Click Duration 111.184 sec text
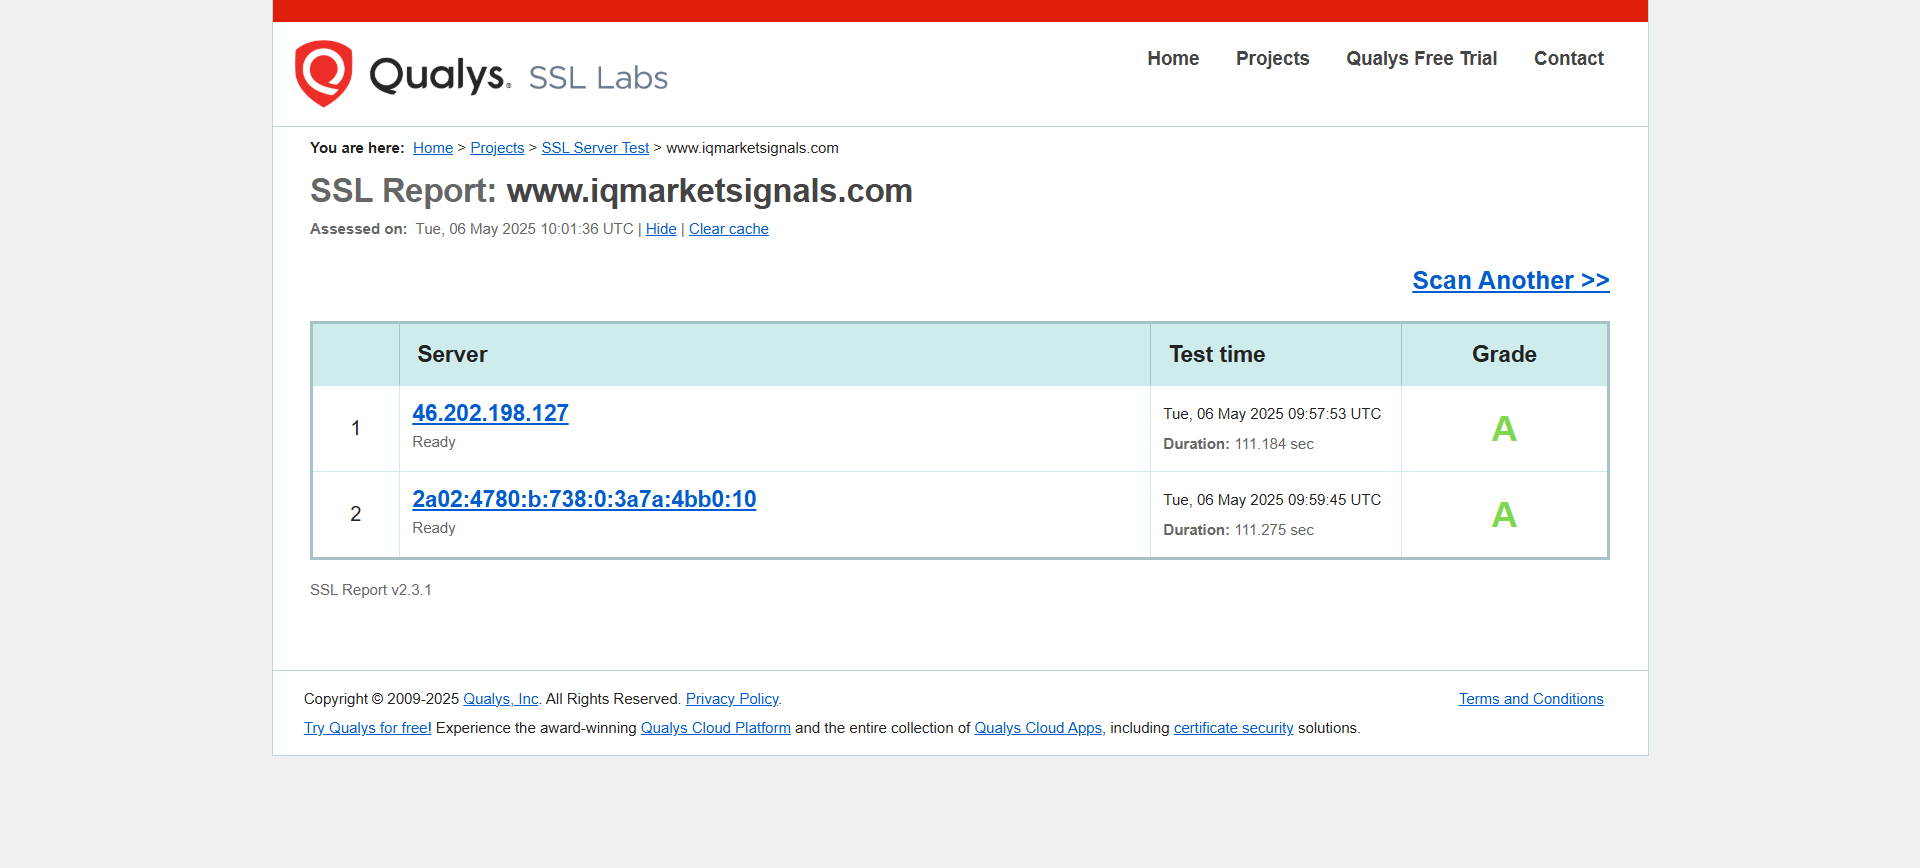 click(1238, 444)
